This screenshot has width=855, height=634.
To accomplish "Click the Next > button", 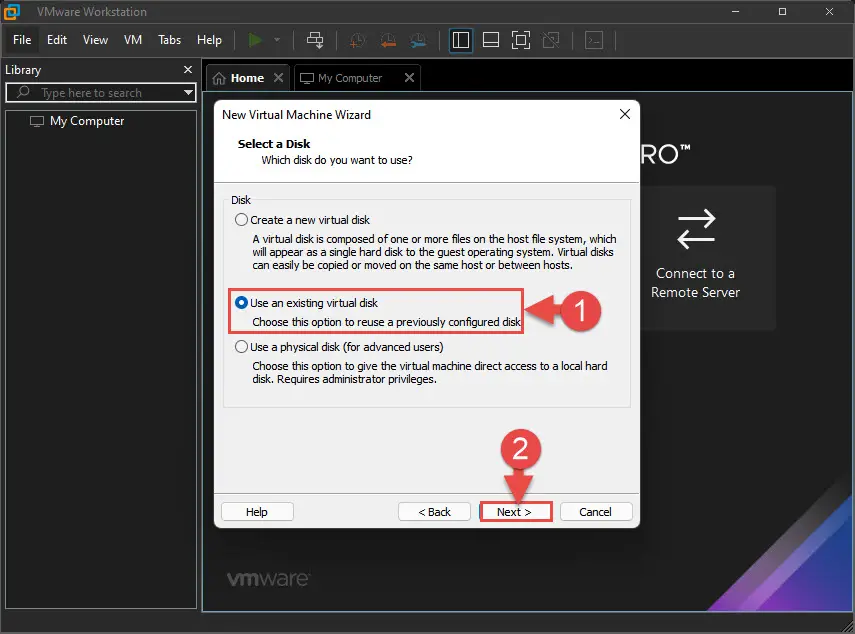I will pos(514,512).
